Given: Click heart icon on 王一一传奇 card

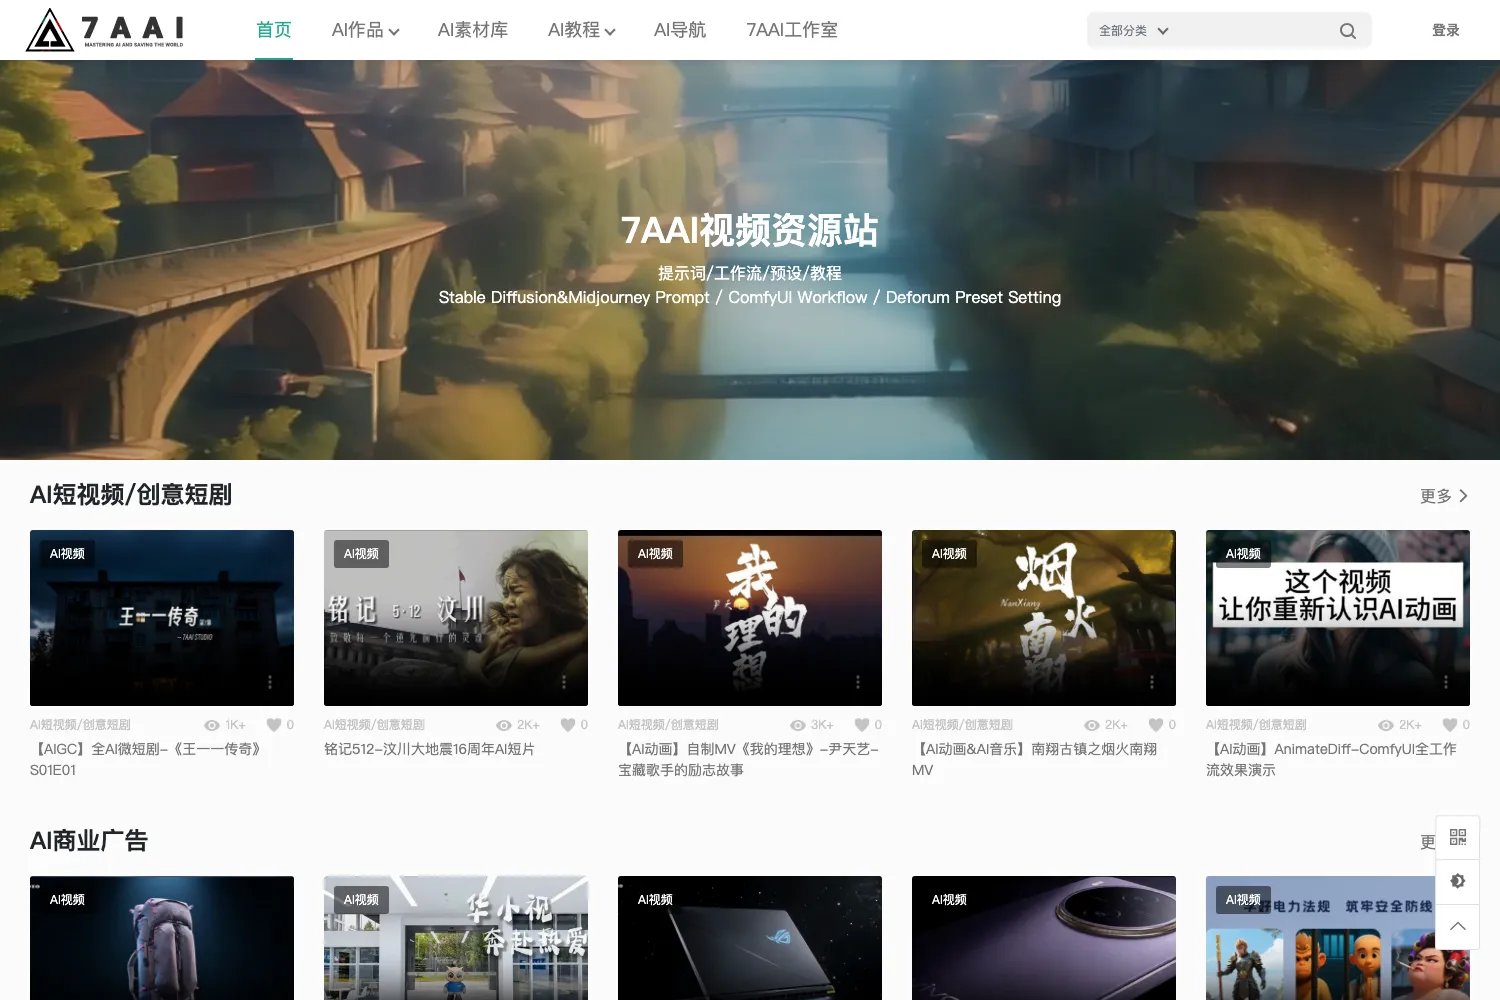Looking at the screenshot, I should pyautogui.click(x=274, y=725).
